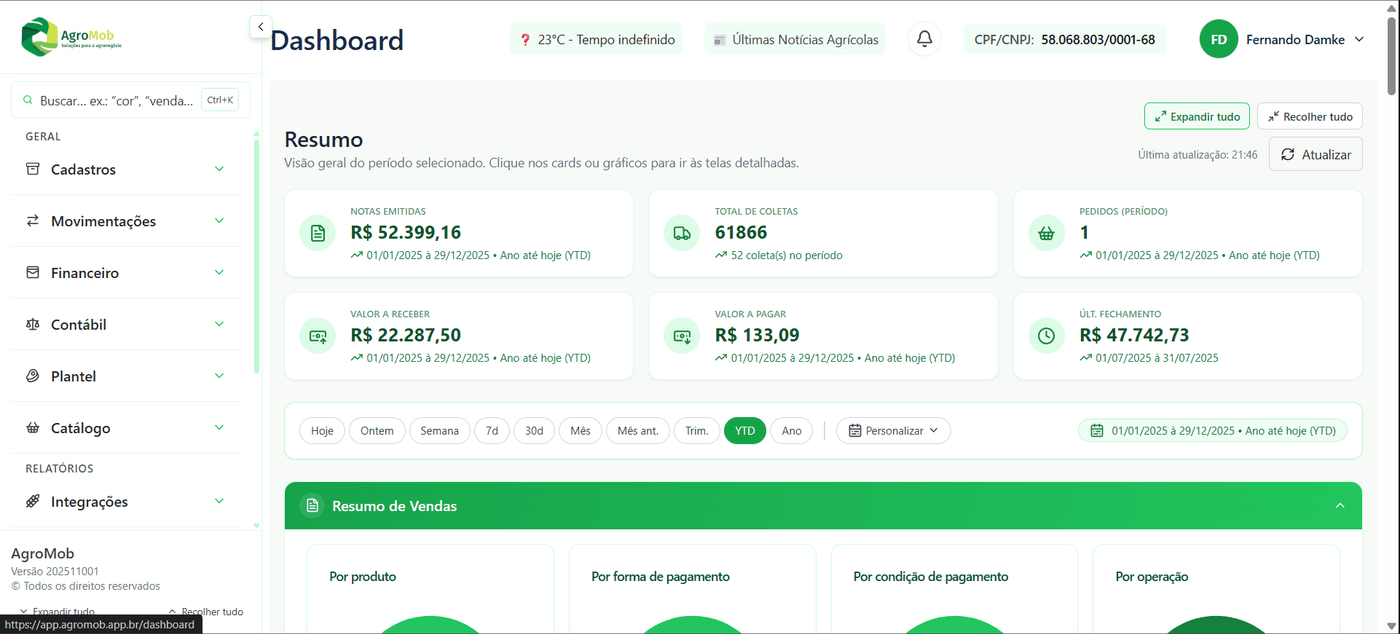Click the search magnifier icon

tap(27, 100)
